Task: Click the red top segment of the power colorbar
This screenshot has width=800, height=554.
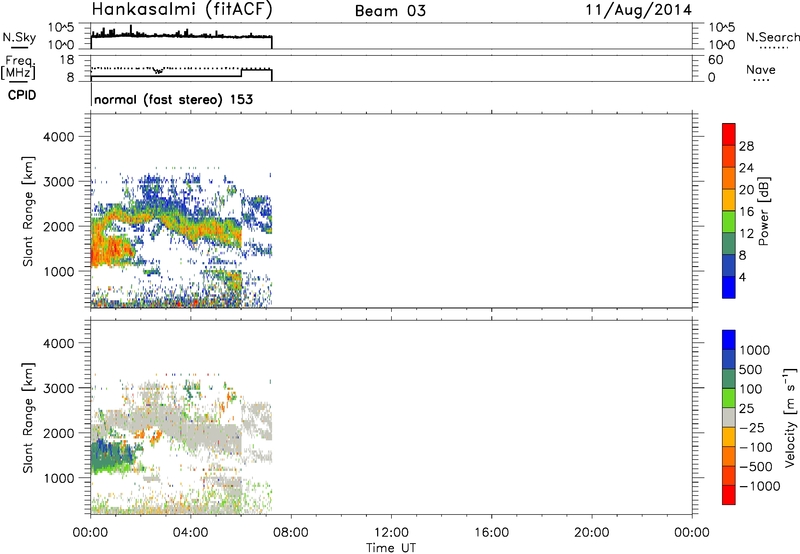Action: tap(729, 134)
